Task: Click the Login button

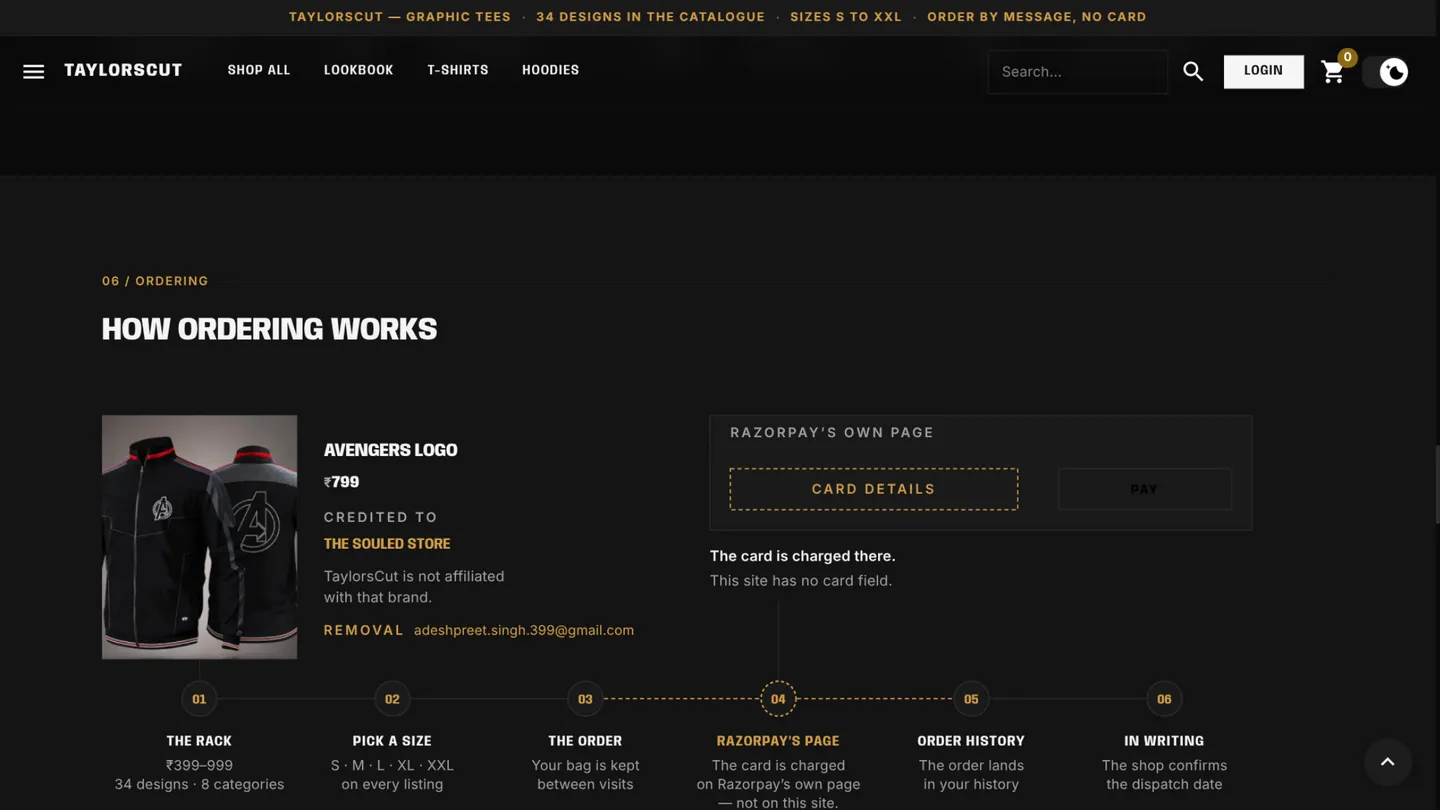Action: (1264, 71)
